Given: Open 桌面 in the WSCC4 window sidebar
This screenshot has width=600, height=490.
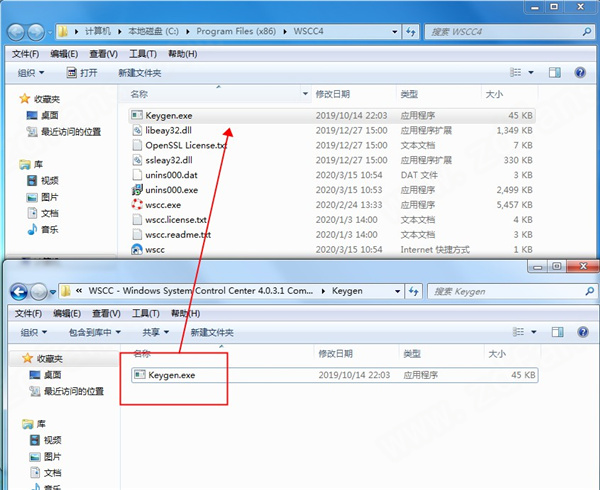Looking at the screenshot, I should click(42, 116).
